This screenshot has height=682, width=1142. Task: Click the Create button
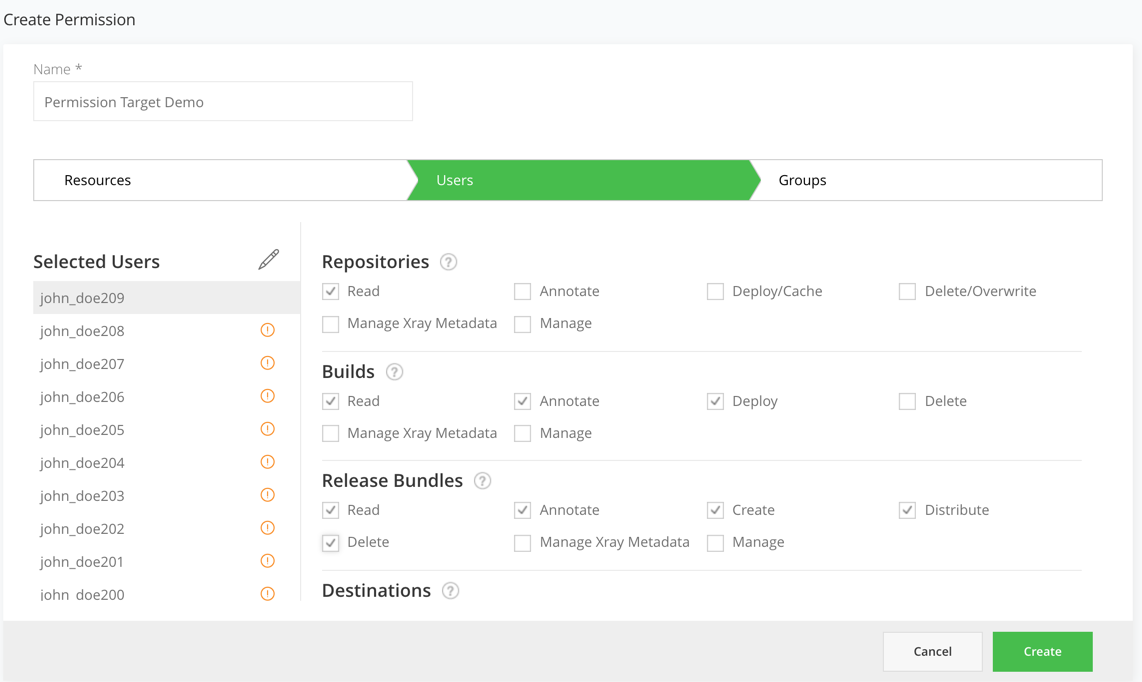1042,651
